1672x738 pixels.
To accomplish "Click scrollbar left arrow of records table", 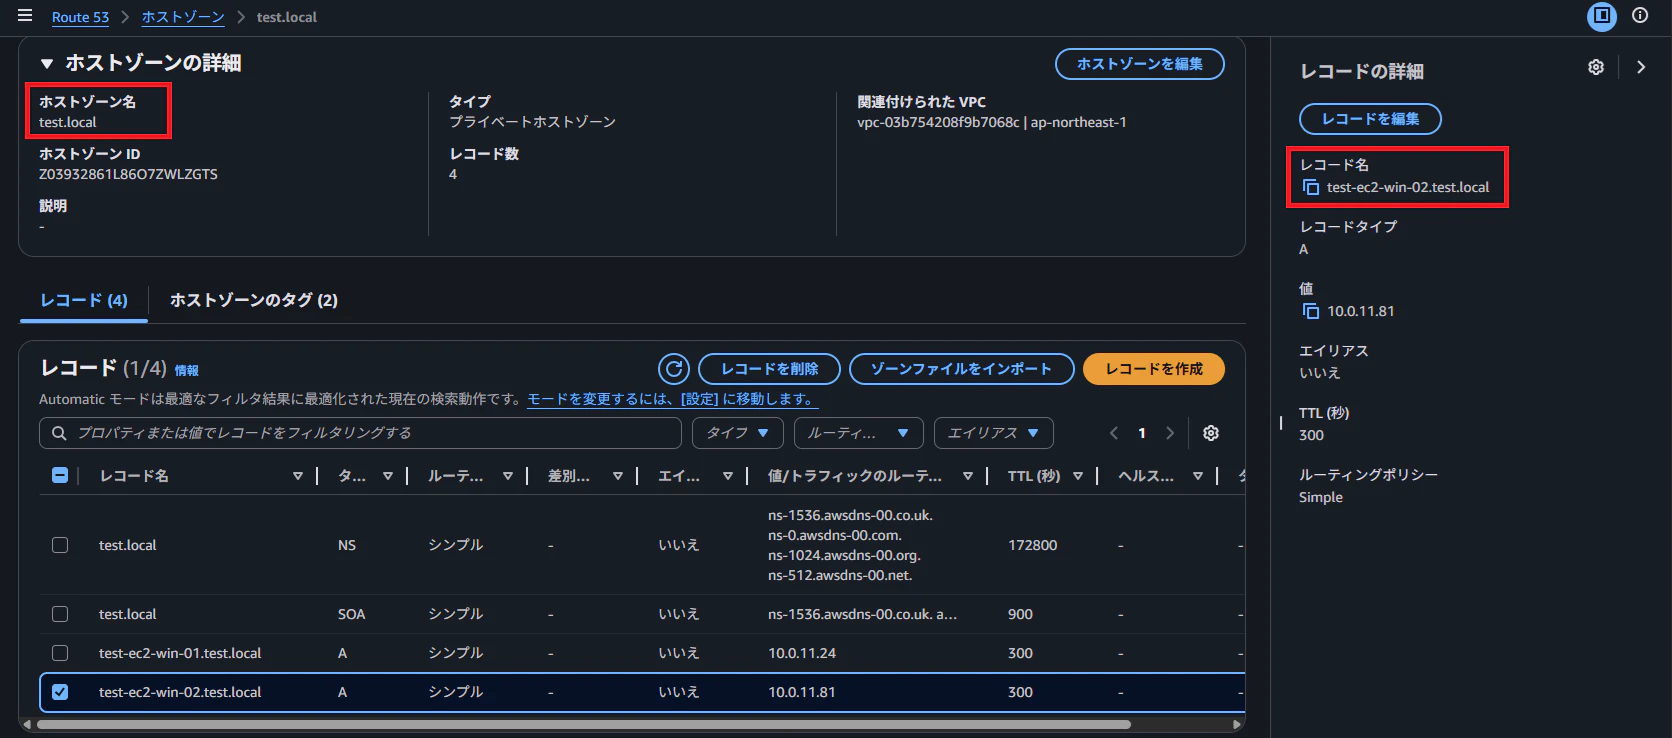I will point(27,724).
